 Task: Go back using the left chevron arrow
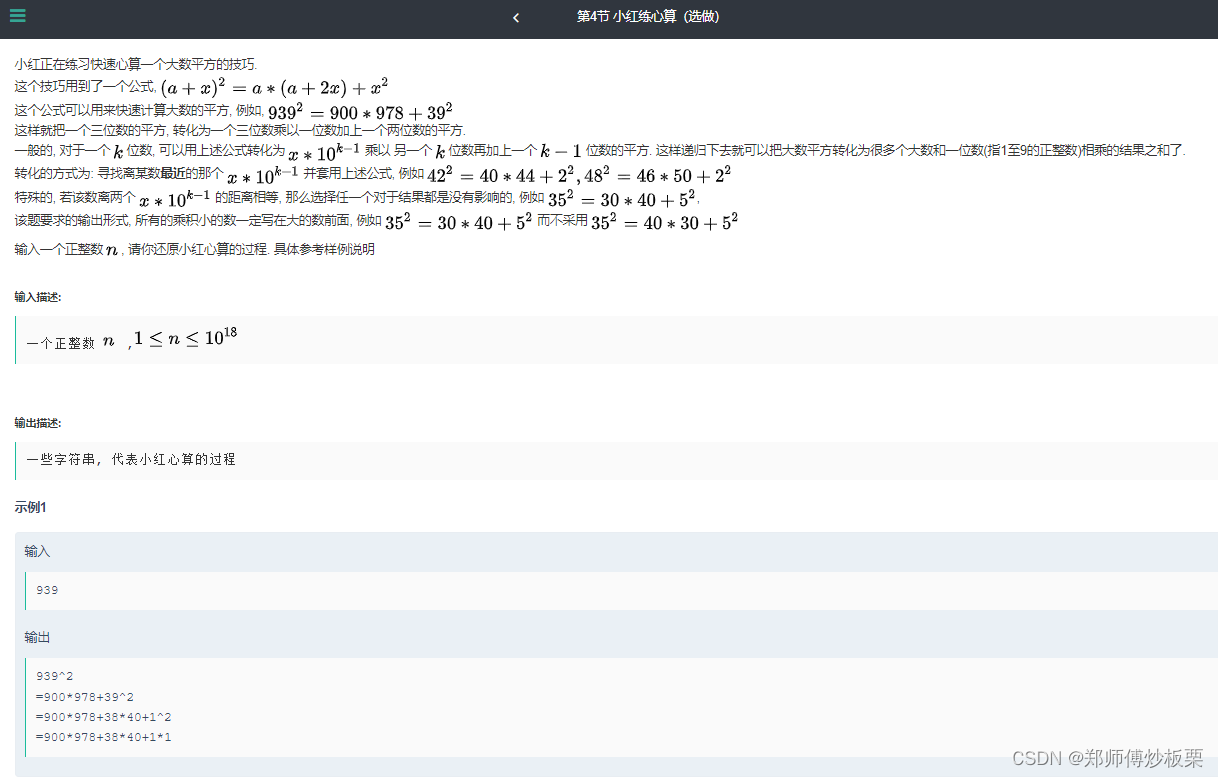pos(516,17)
